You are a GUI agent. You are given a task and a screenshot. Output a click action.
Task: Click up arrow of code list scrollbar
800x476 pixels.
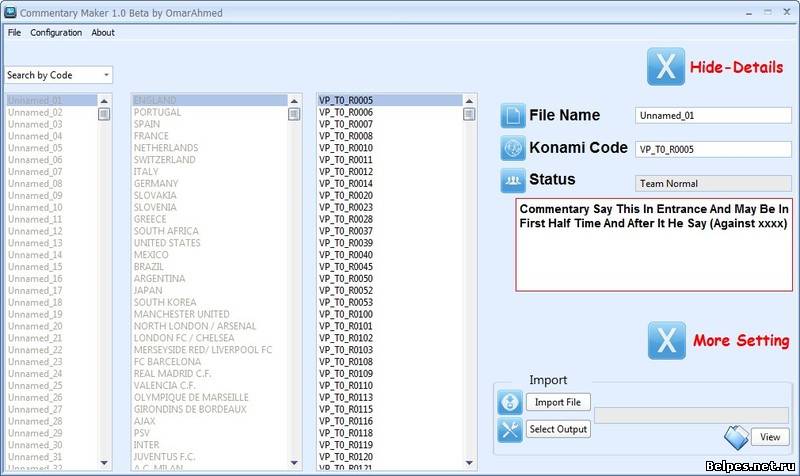tap(469, 101)
